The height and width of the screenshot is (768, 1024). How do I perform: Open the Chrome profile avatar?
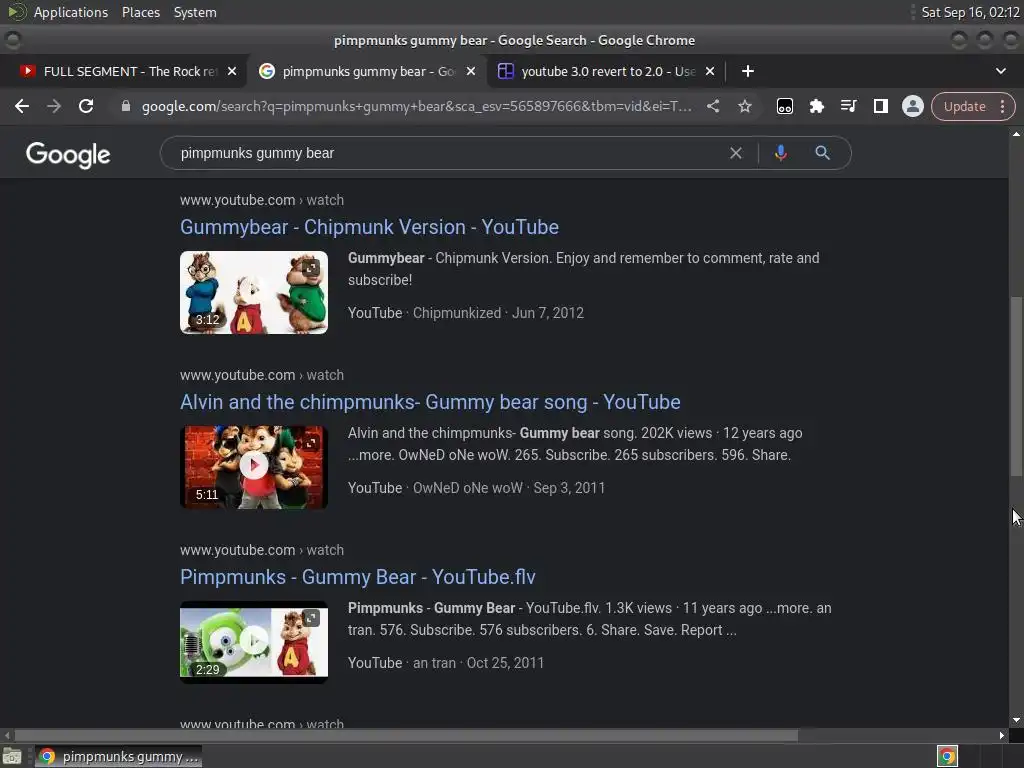(x=912, y=106)
